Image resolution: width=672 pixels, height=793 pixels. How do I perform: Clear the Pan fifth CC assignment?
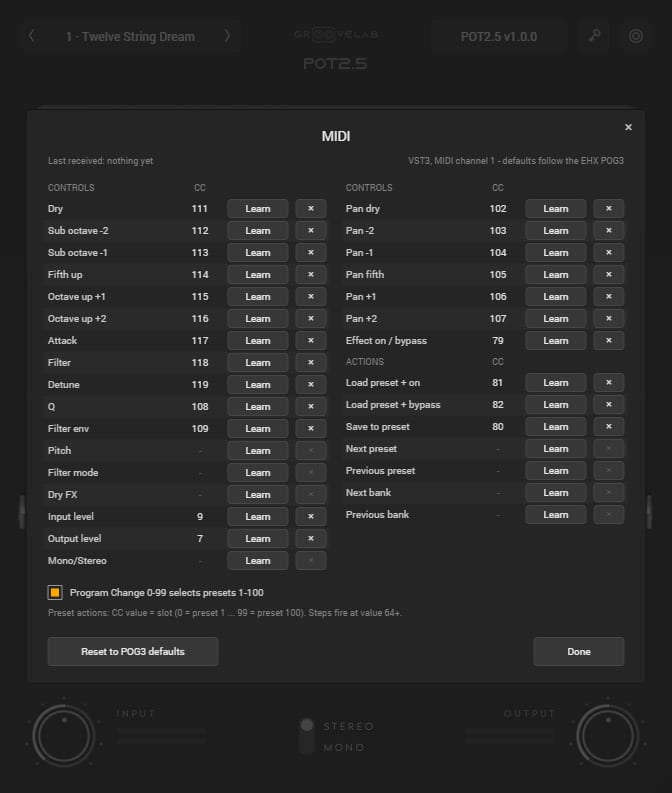609,275
